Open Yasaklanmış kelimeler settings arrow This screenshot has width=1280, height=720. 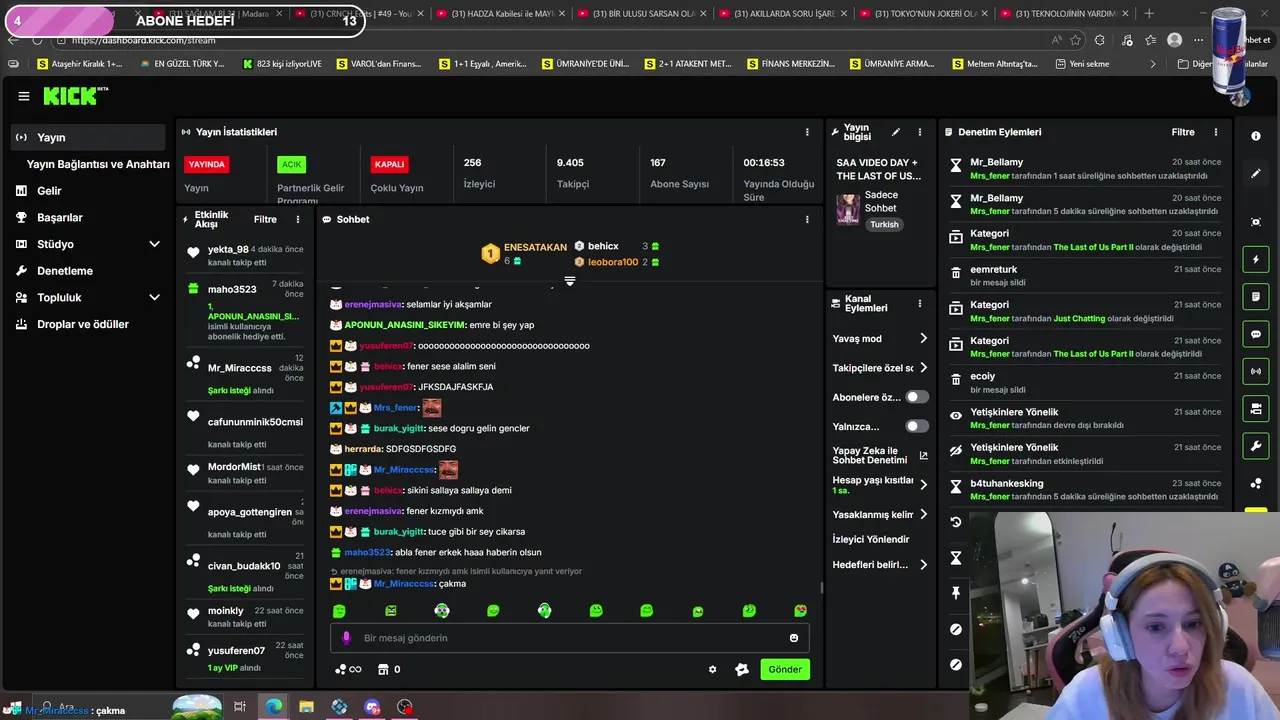click(x=923, y=514)
